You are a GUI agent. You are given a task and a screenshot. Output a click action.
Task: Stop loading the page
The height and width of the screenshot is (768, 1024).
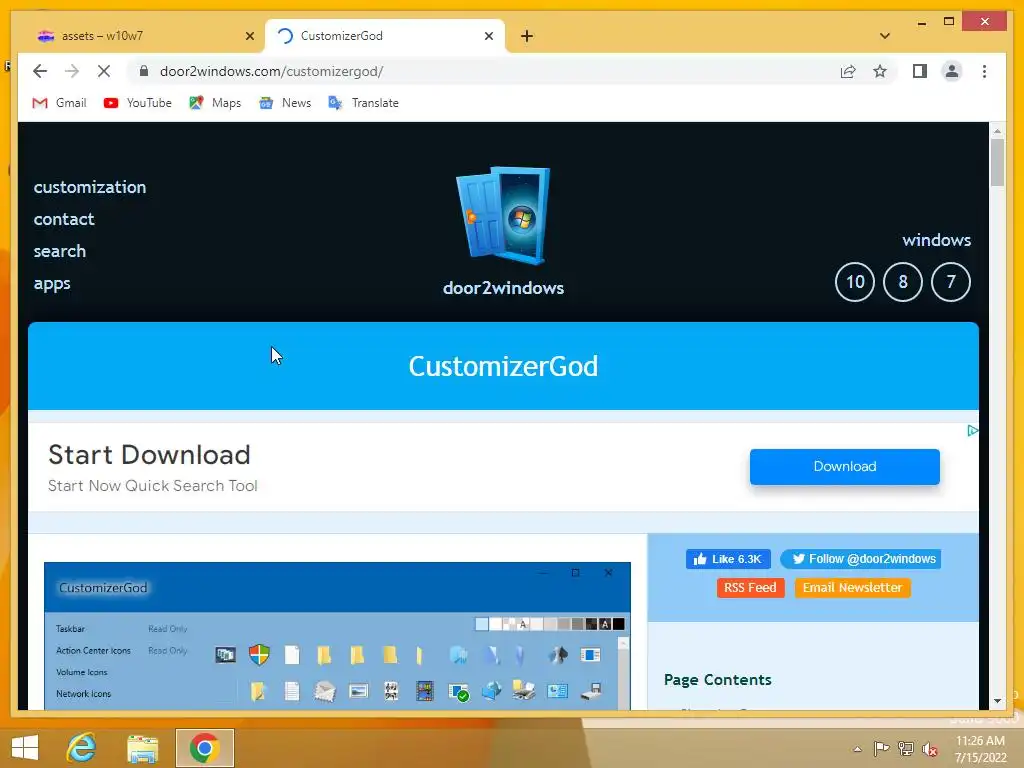point(104,71)
